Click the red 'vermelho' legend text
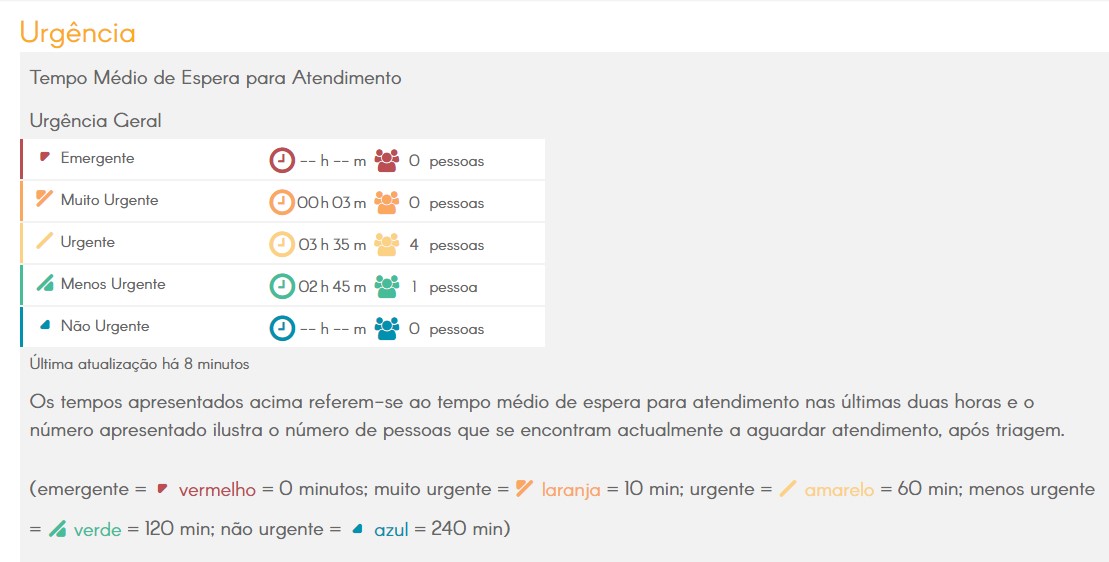The image size is (1109, 562). [217, 489]
